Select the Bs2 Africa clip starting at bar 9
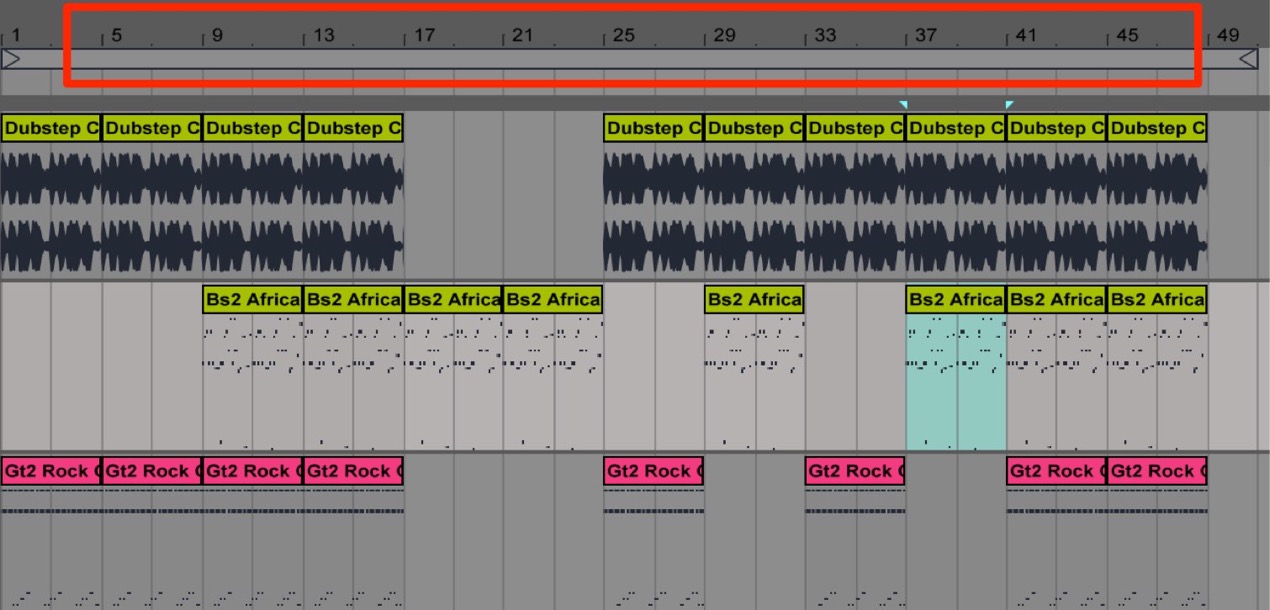 click(x=253, y=299)
